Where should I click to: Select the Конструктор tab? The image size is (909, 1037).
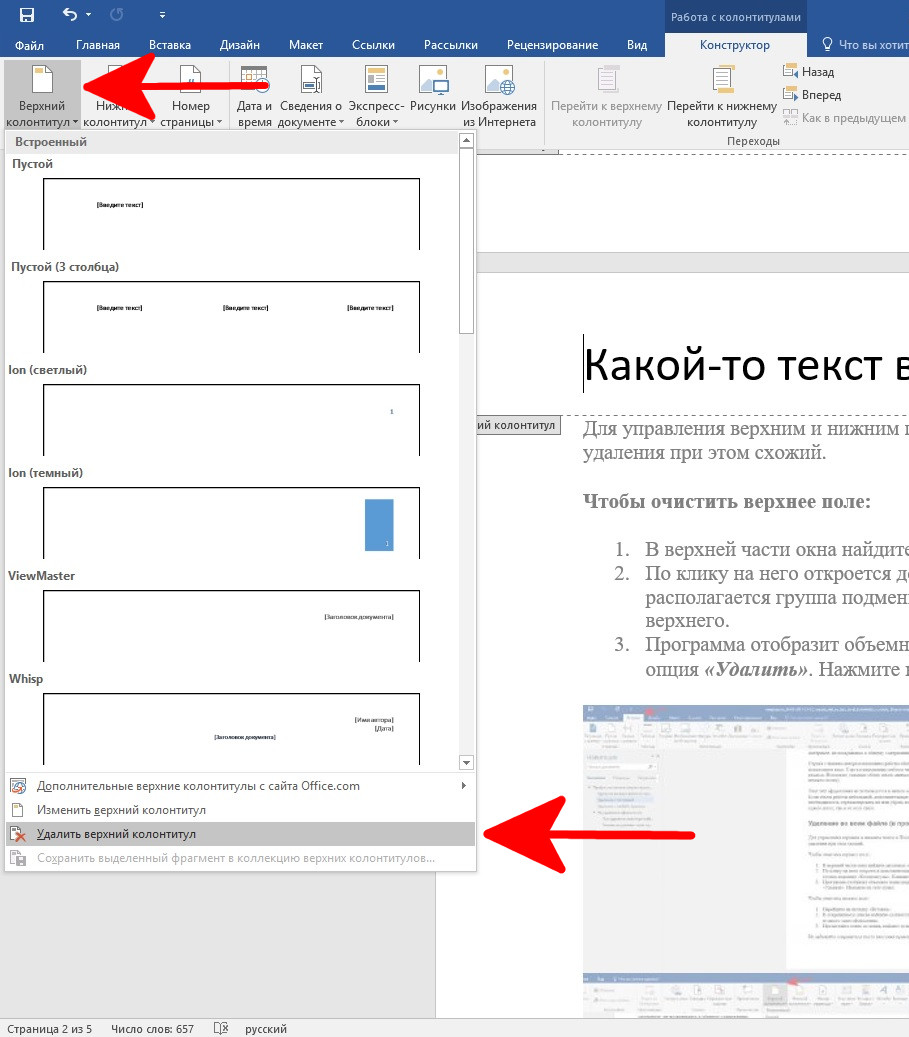pyautogui.click(x=735, y=45)
